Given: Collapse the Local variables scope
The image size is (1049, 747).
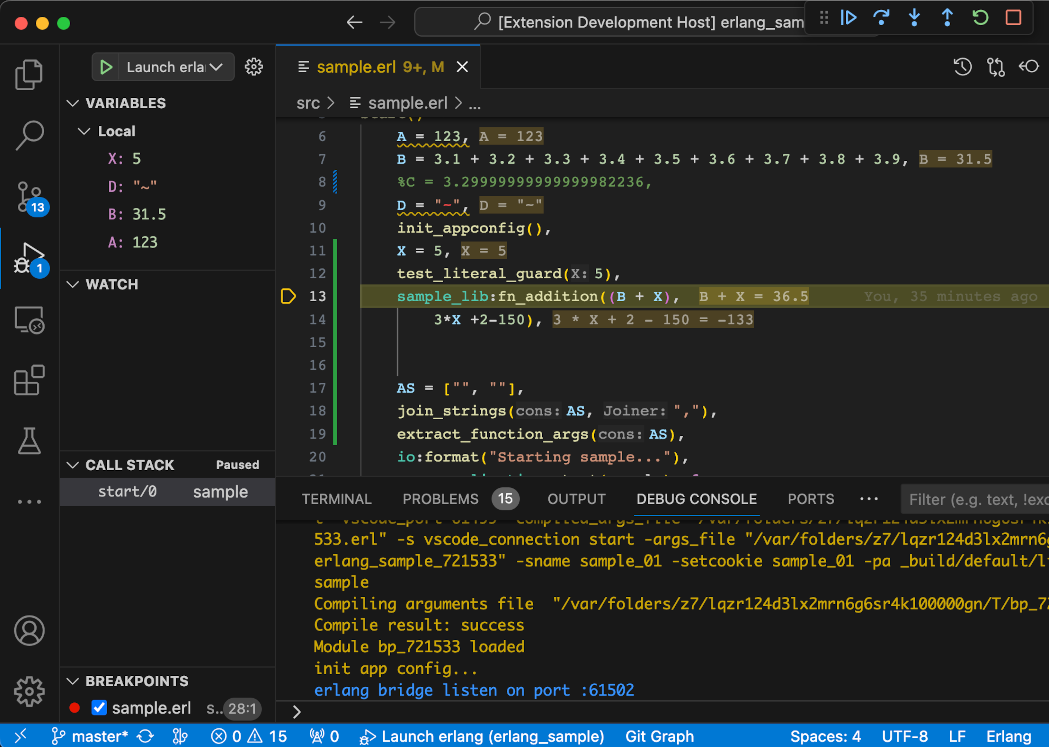Looking at the screenshot, I should (x=84, y=131).
